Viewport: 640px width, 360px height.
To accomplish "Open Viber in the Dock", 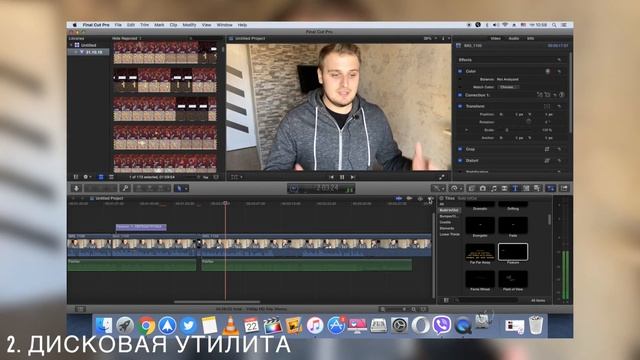I will pos(442,325).
